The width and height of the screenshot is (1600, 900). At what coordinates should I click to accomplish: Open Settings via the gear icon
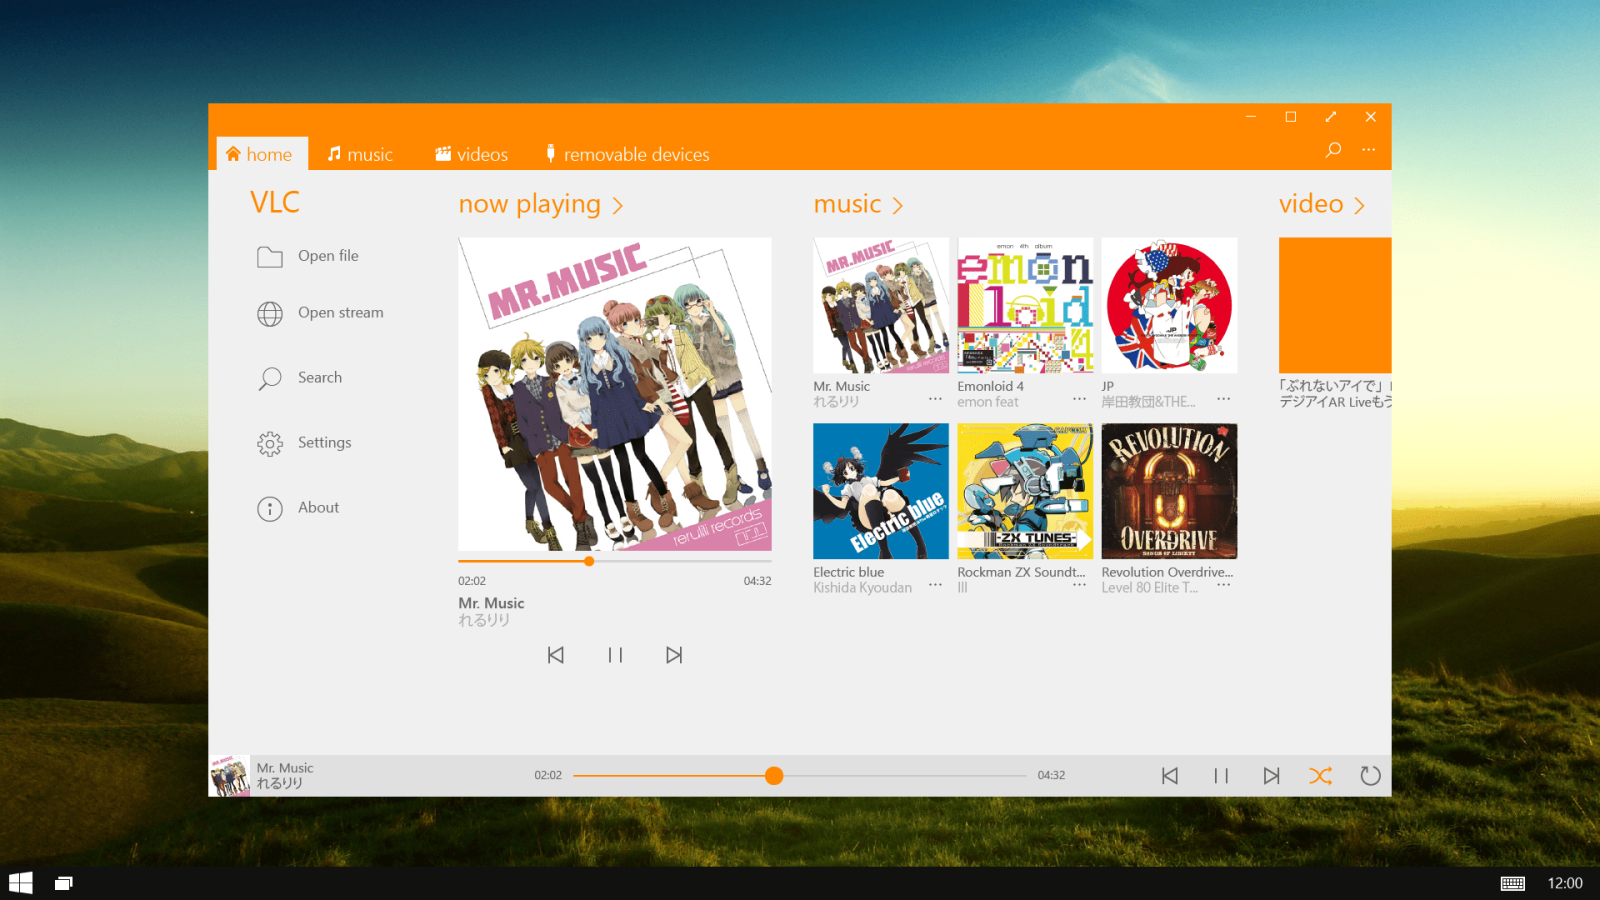pos(270,444)
